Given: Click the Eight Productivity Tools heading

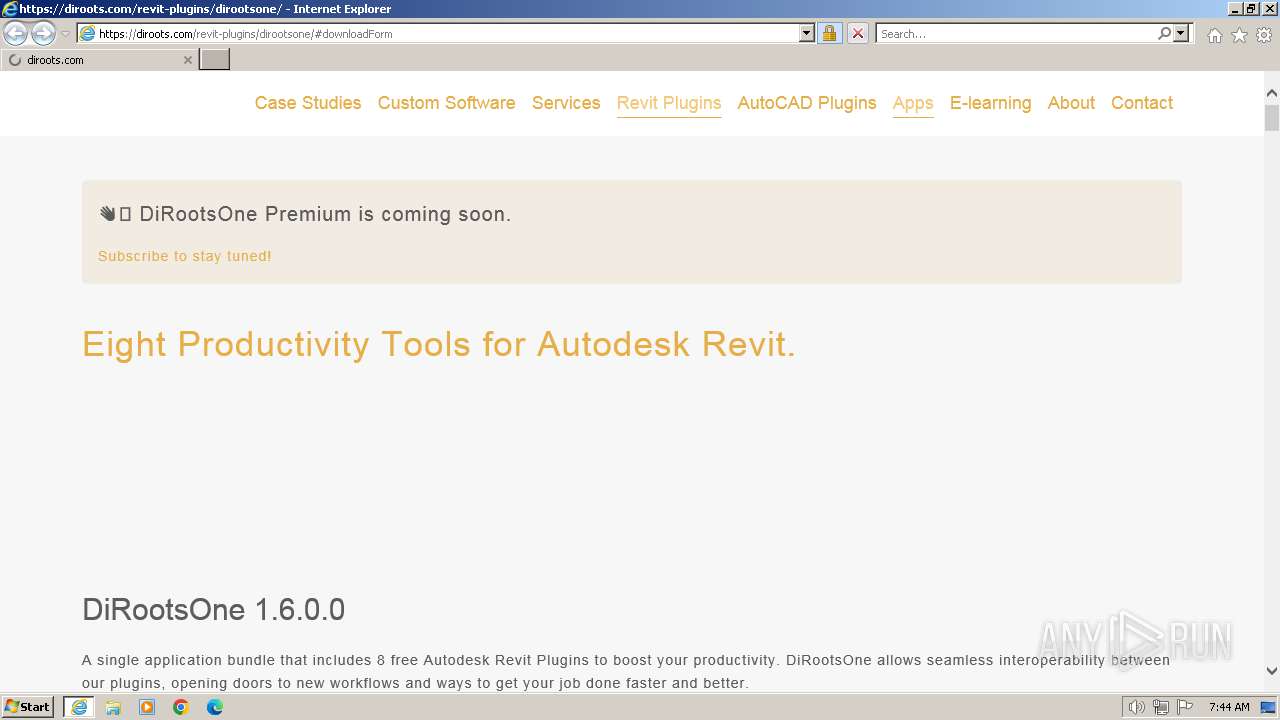Looking at the screenshot, I should [439, 344].
